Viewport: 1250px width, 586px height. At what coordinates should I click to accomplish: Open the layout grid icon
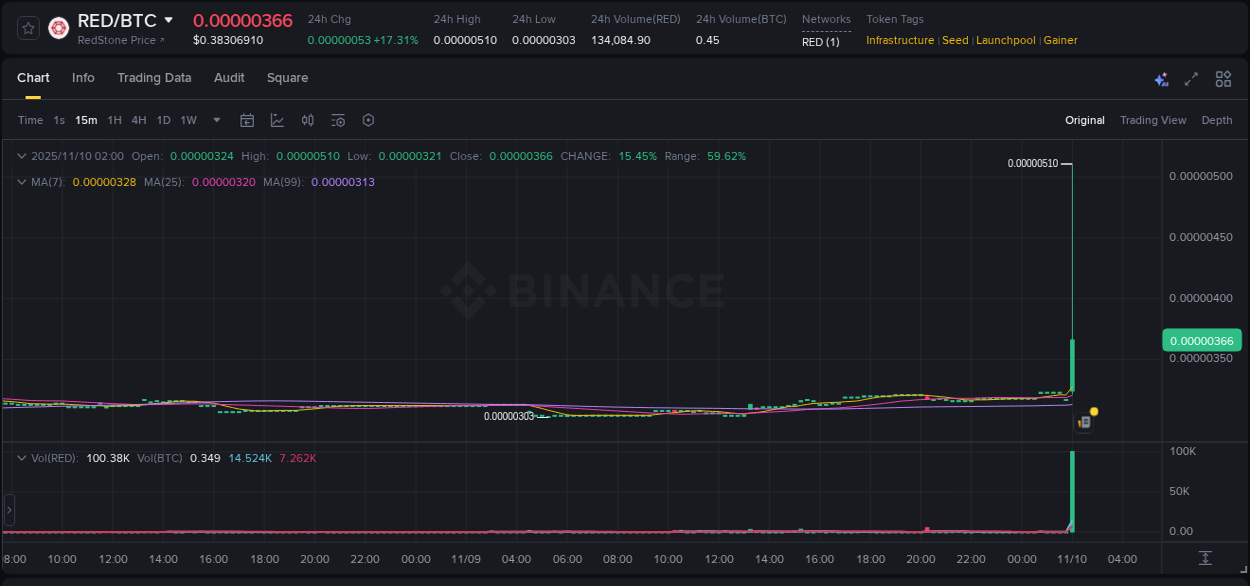[x=1224, y=78]
